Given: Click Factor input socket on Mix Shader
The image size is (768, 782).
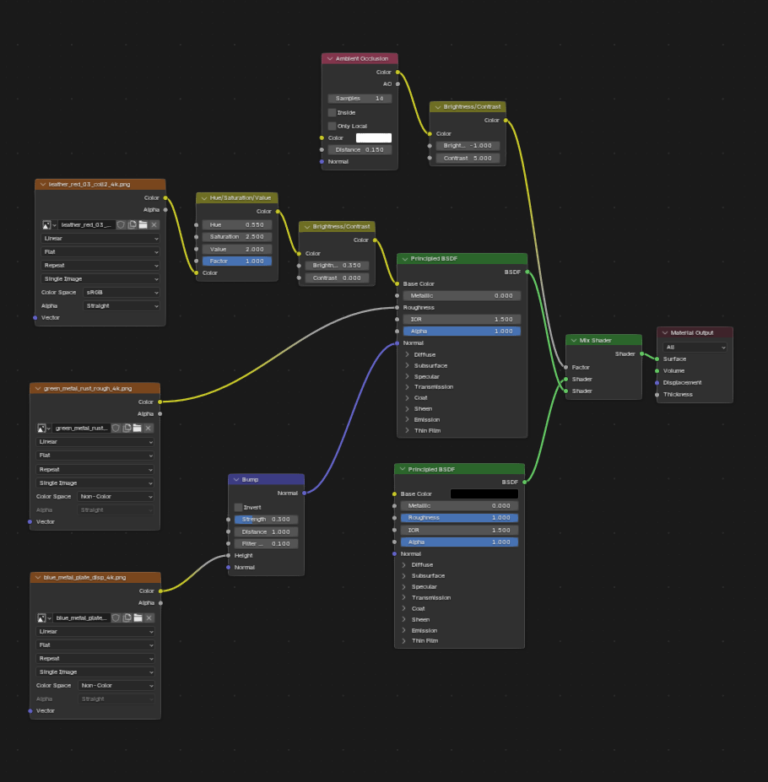Looking at the screenshot, I should 566,367.
